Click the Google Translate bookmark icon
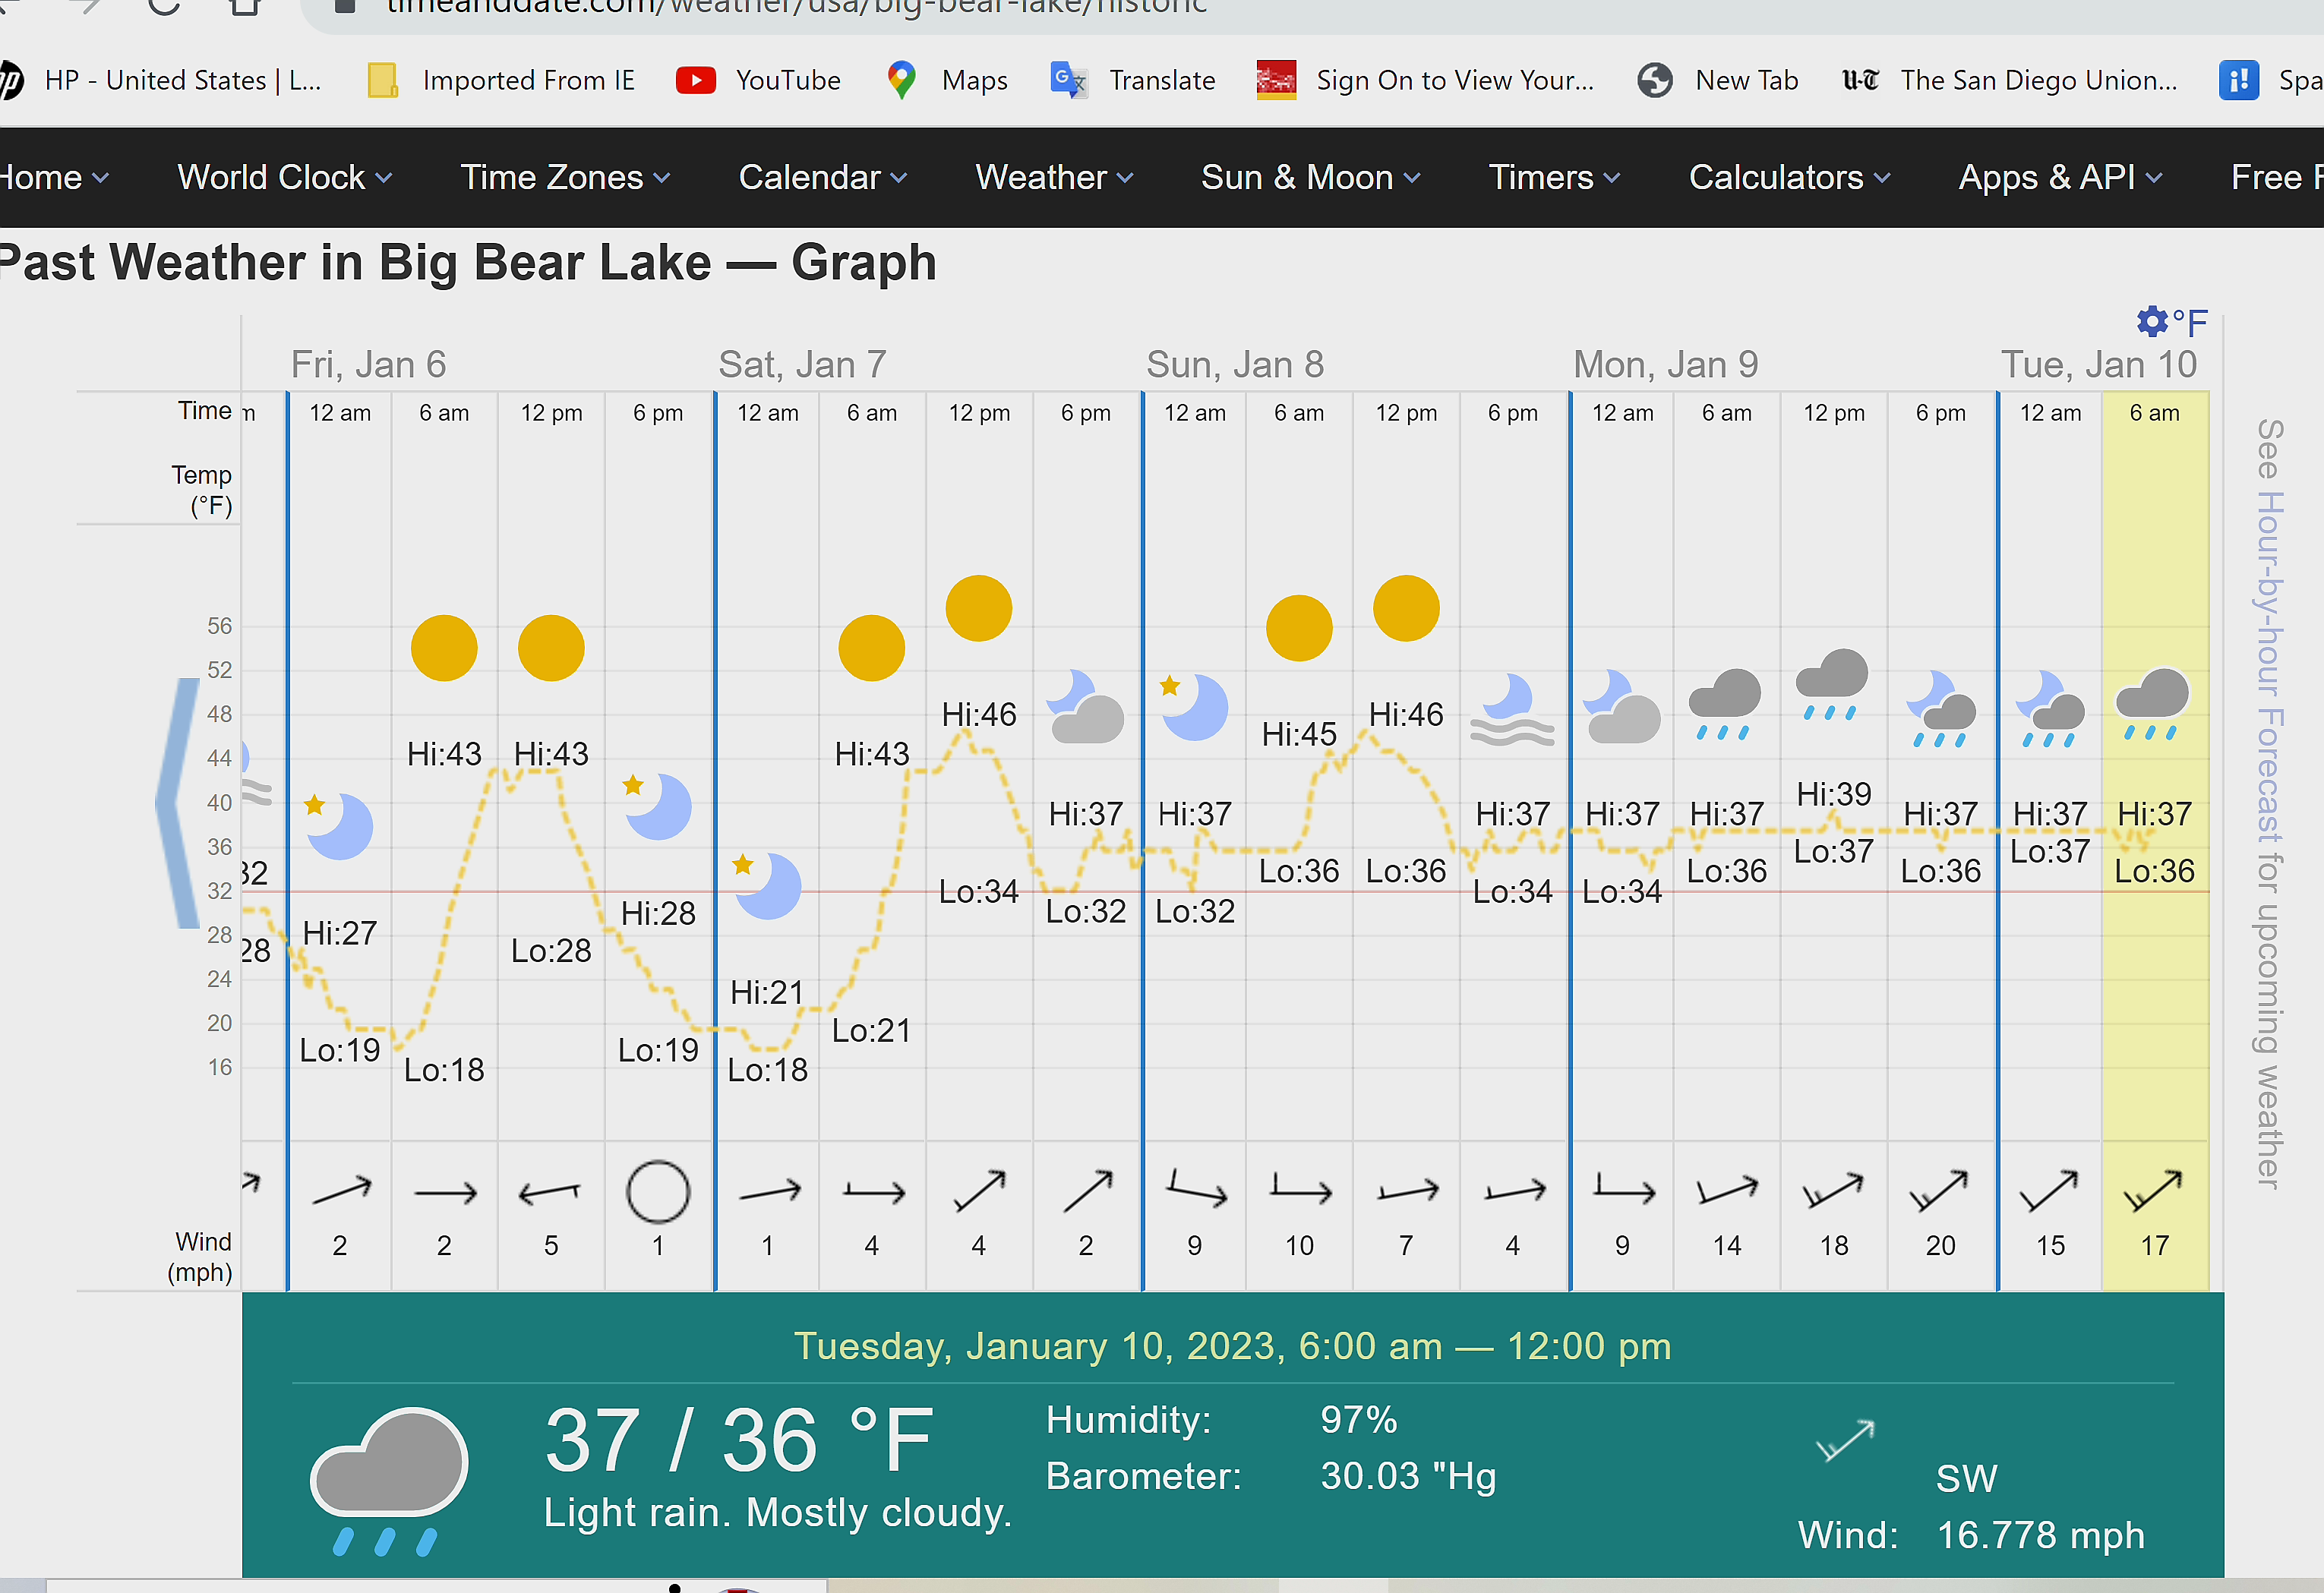Image resolution: width=2324 pixels, height=1593 pixels. tap(1068, 80)
